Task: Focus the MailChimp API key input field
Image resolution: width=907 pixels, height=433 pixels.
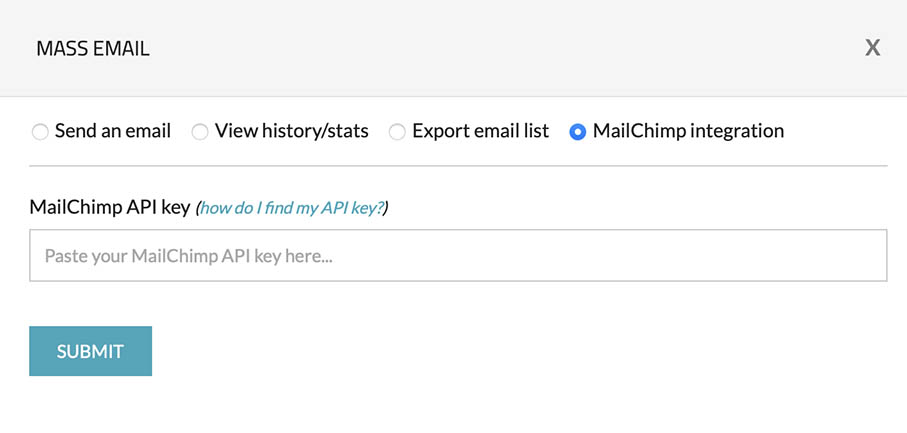Action: point(458,256)
